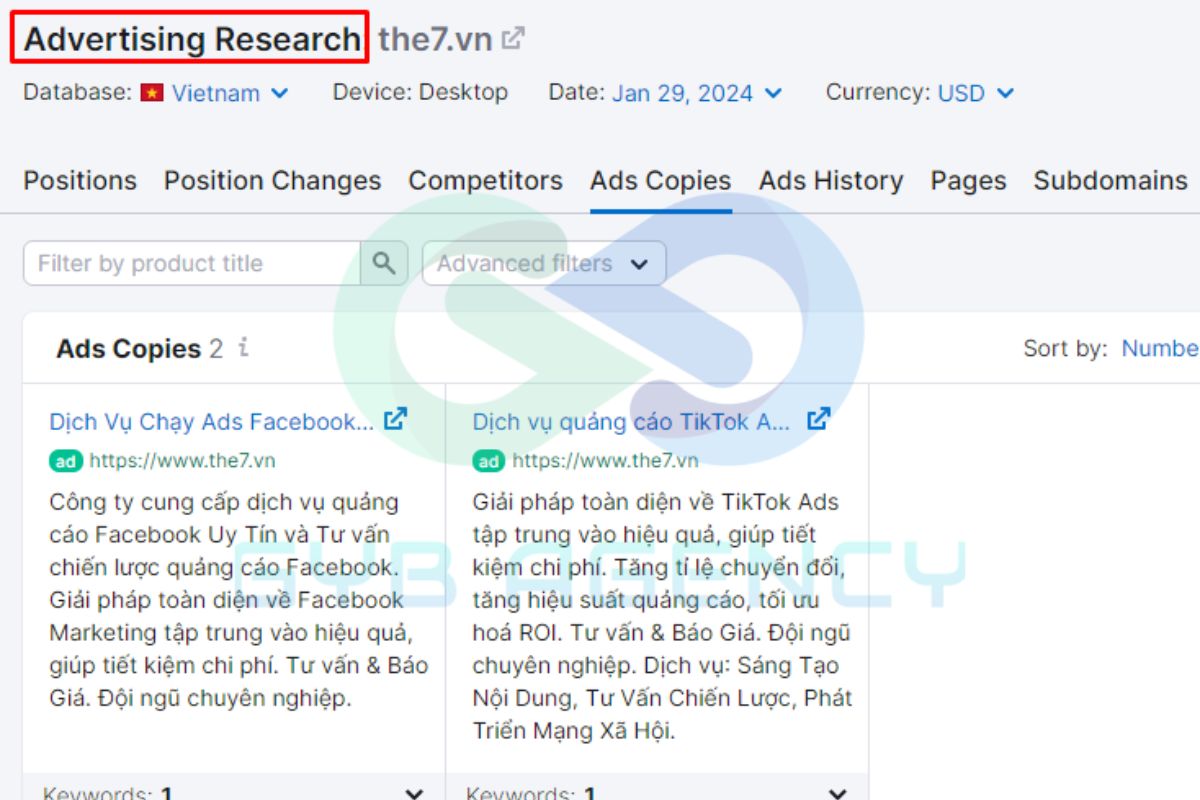This screenshot has width=1200, height=800.
Task: Click TikTok ad description text
Action: (x=662, y=616)
